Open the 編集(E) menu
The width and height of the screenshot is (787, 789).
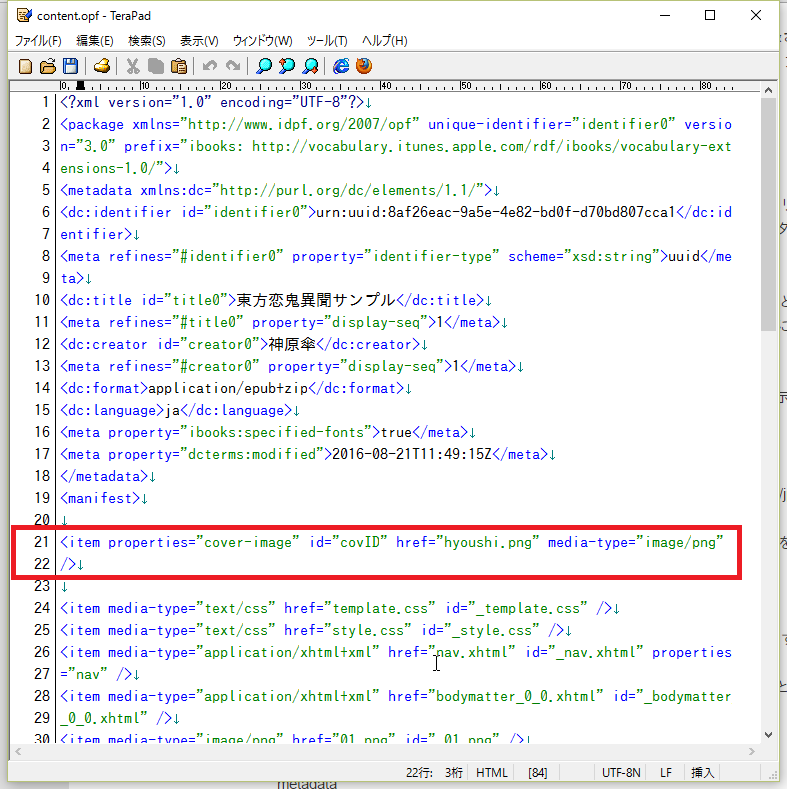pos(95,41)
